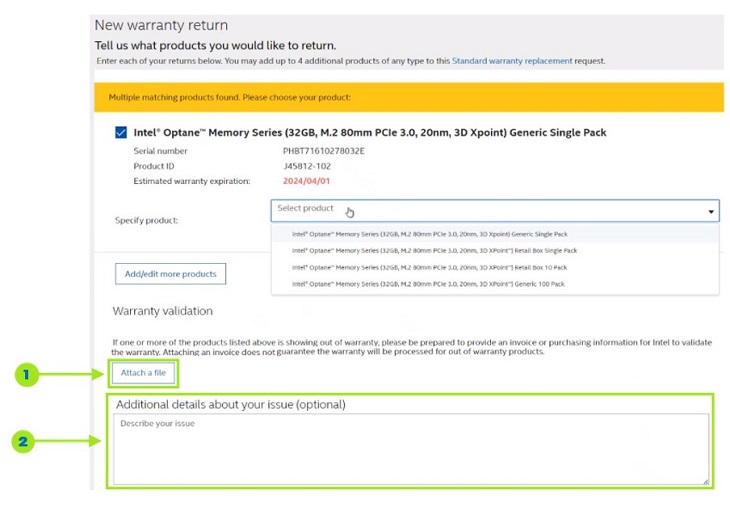Click the warranty expiration date 2024/04/01
The image size is (730, 511).
pos(309,181)
